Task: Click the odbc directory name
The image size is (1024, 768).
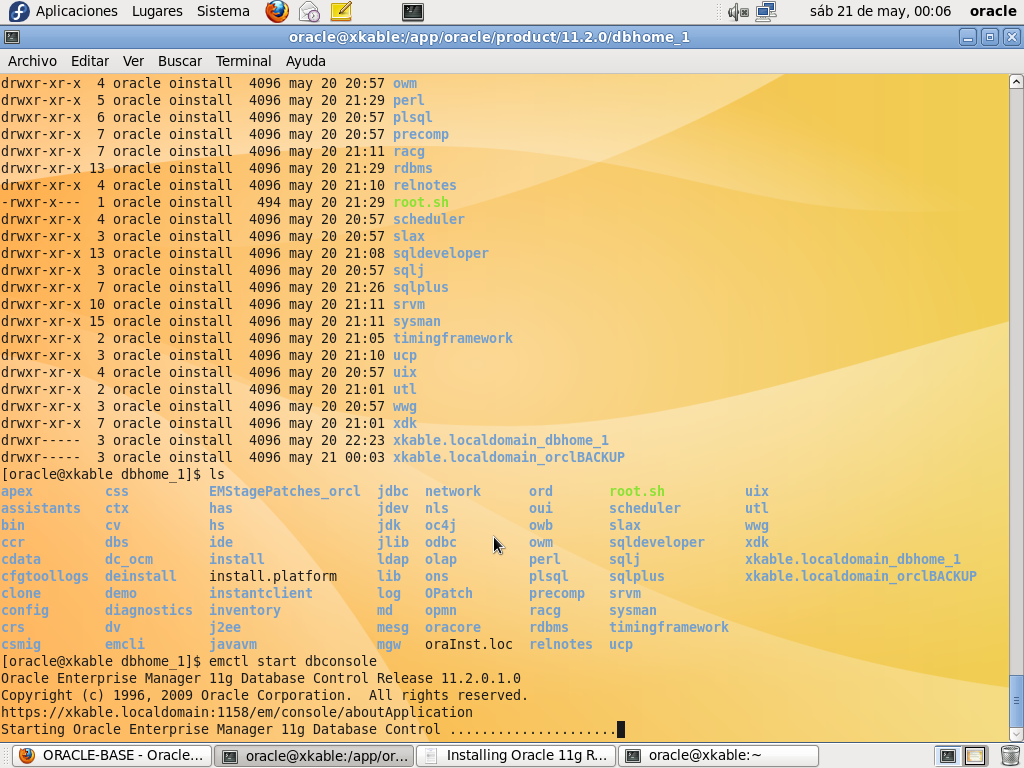Action: (440, 542)
